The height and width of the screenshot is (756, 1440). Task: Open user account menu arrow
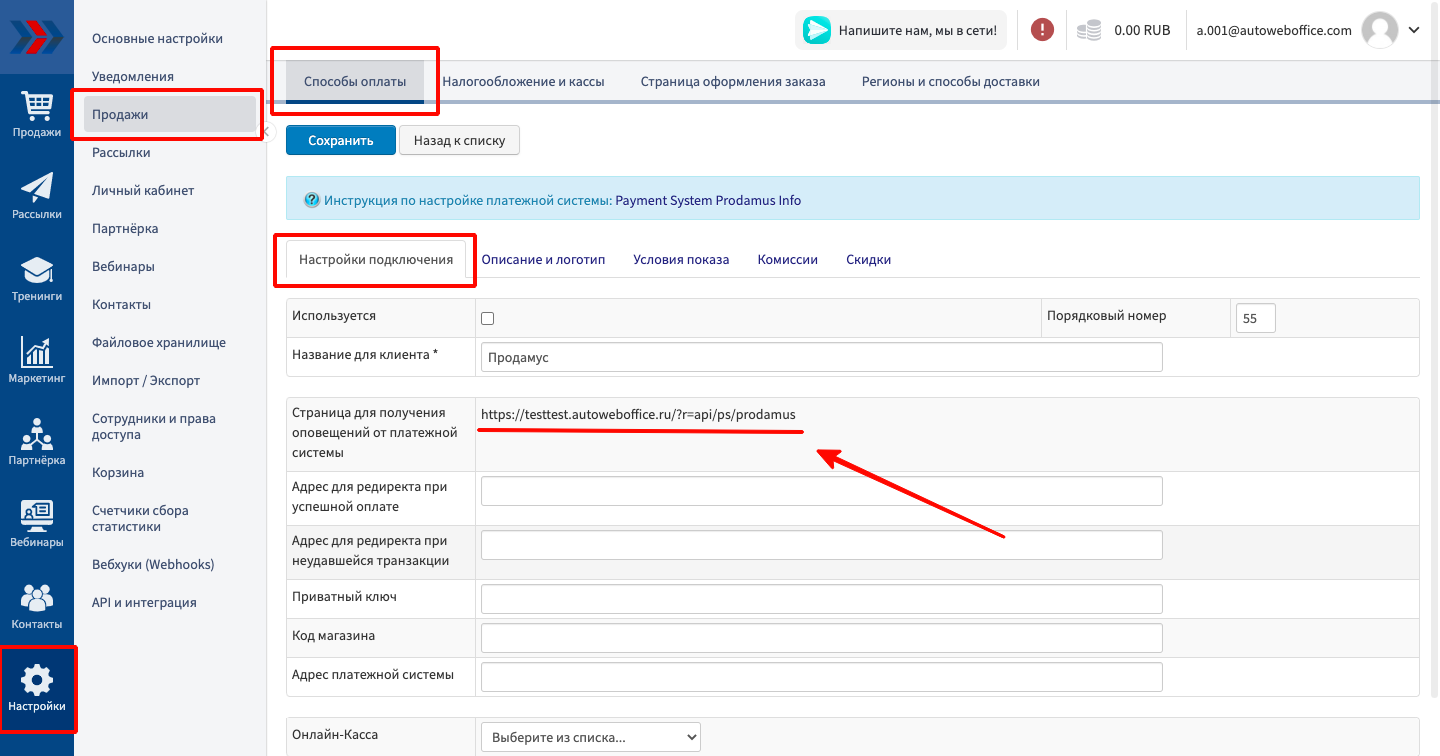coord(1414,30)
